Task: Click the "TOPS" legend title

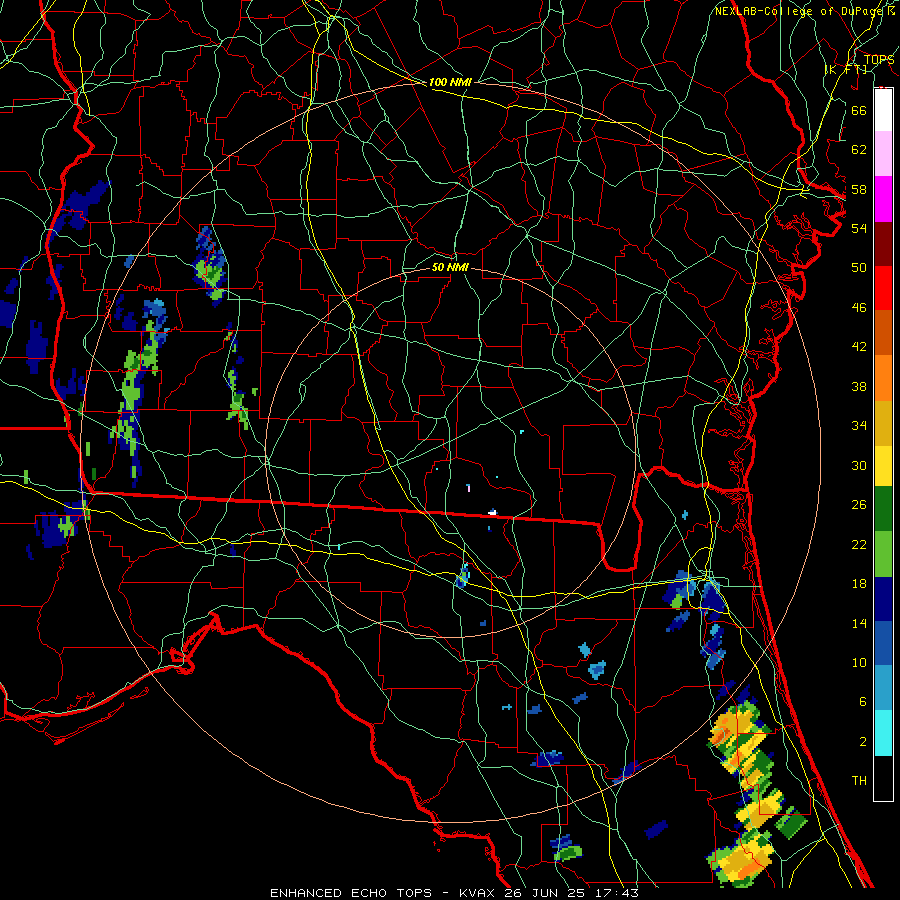Action: point(879,59)
